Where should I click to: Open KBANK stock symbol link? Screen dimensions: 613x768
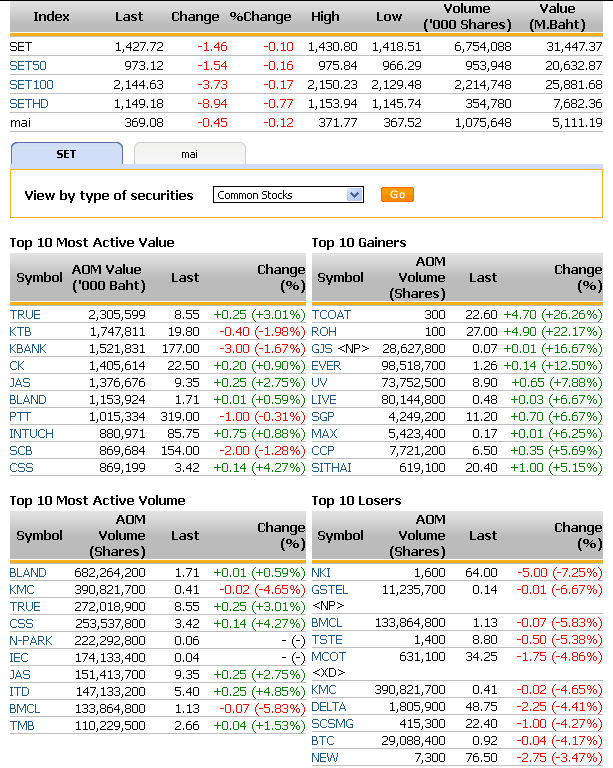point(29,348)
